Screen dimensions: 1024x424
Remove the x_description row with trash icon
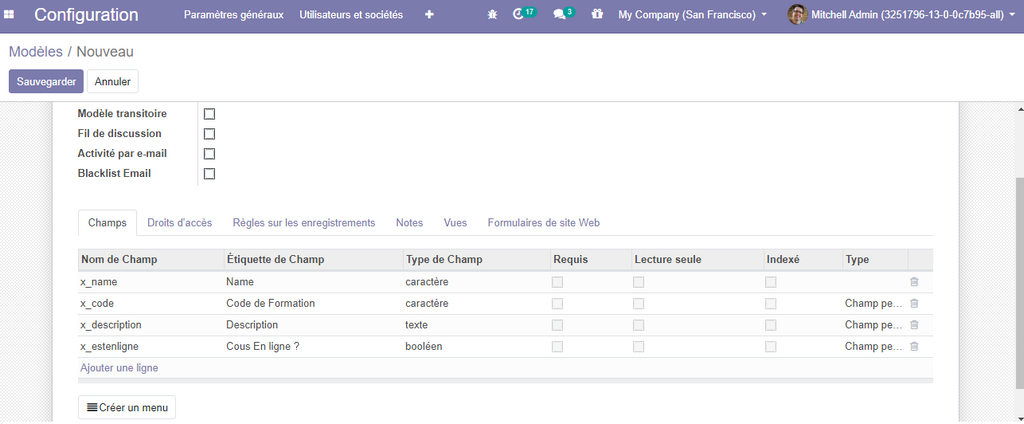tap(913, 325)
